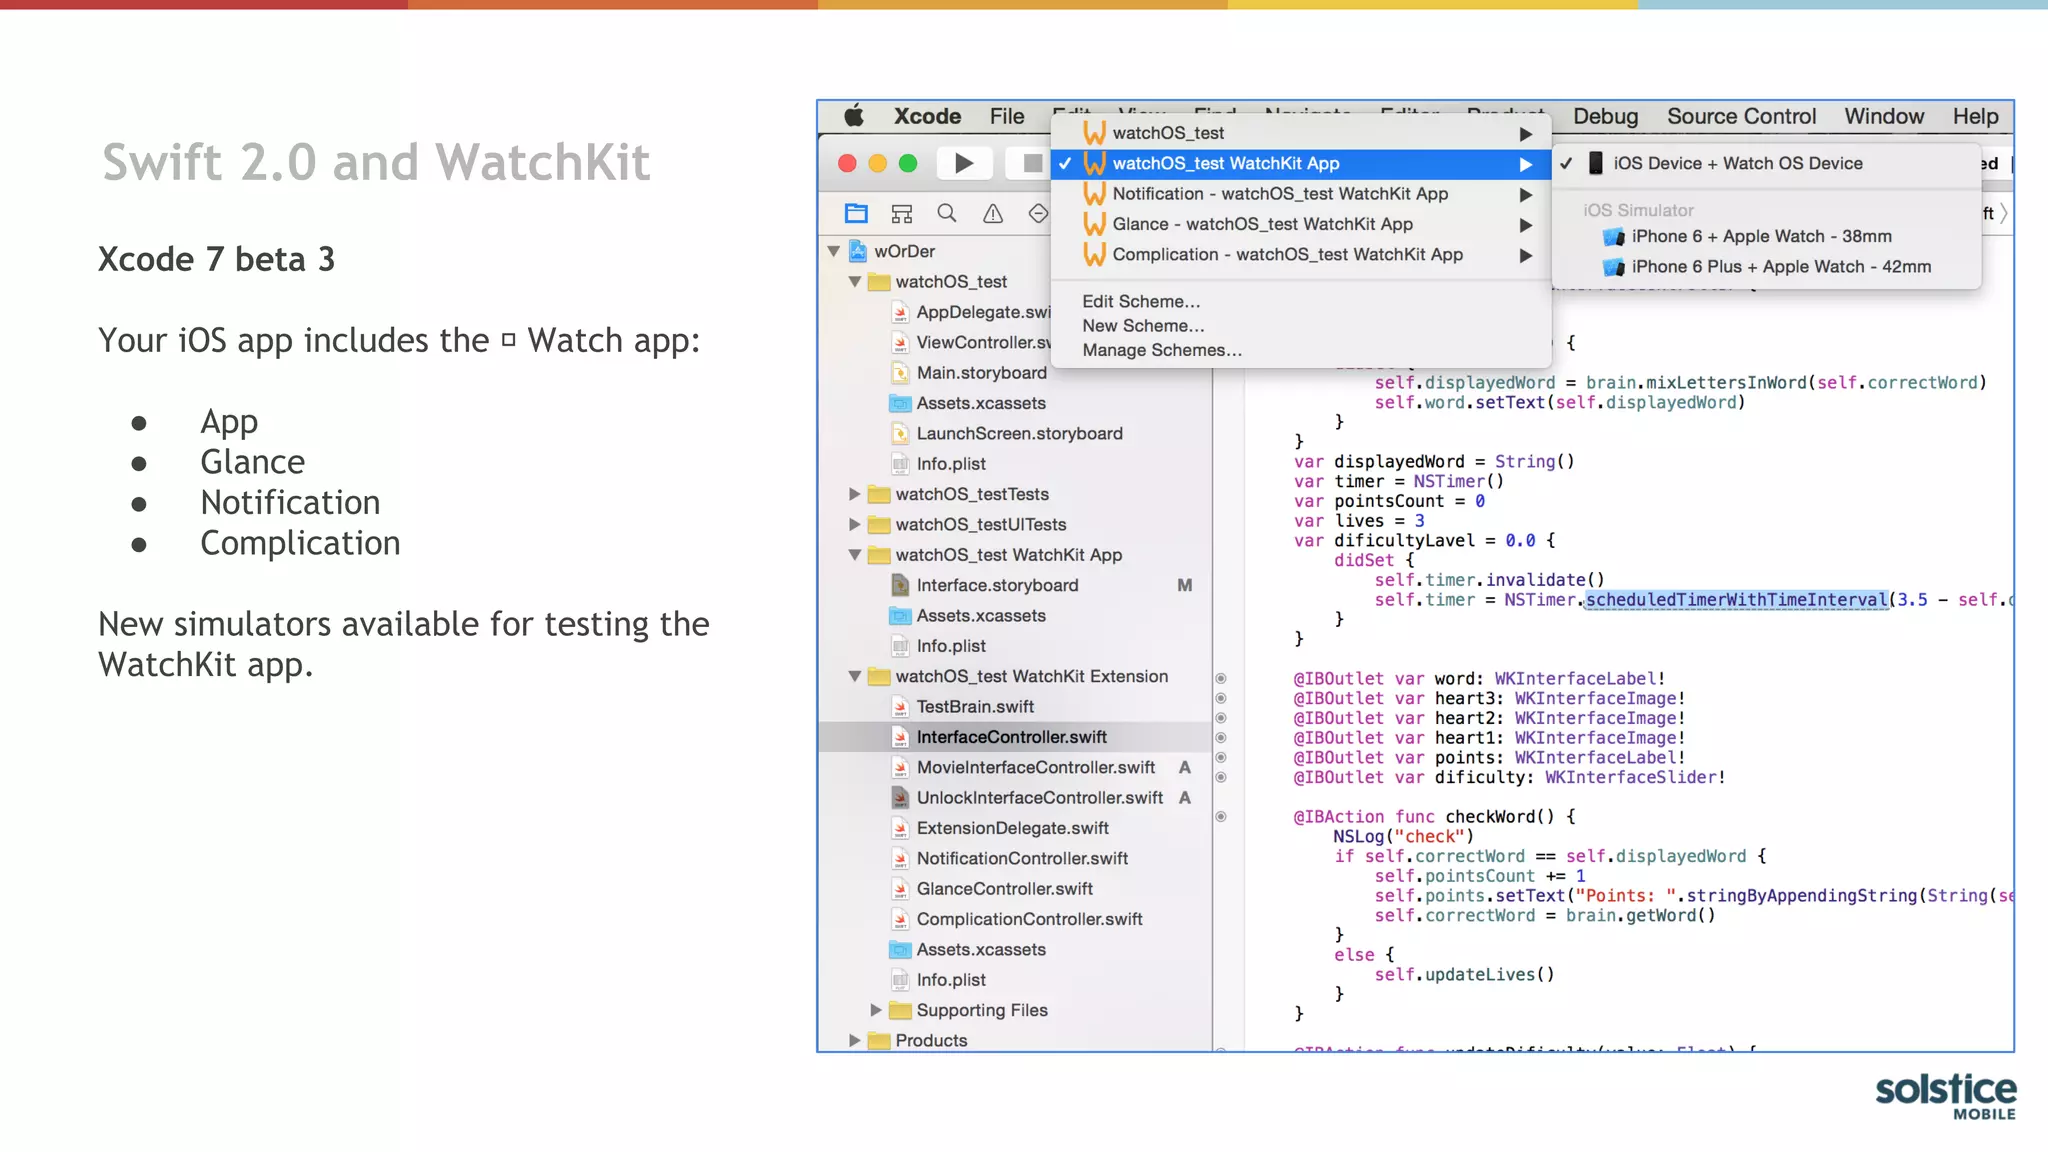Open the Issue navigator warning icon
2048x1152 pixels.
[993, 213]
